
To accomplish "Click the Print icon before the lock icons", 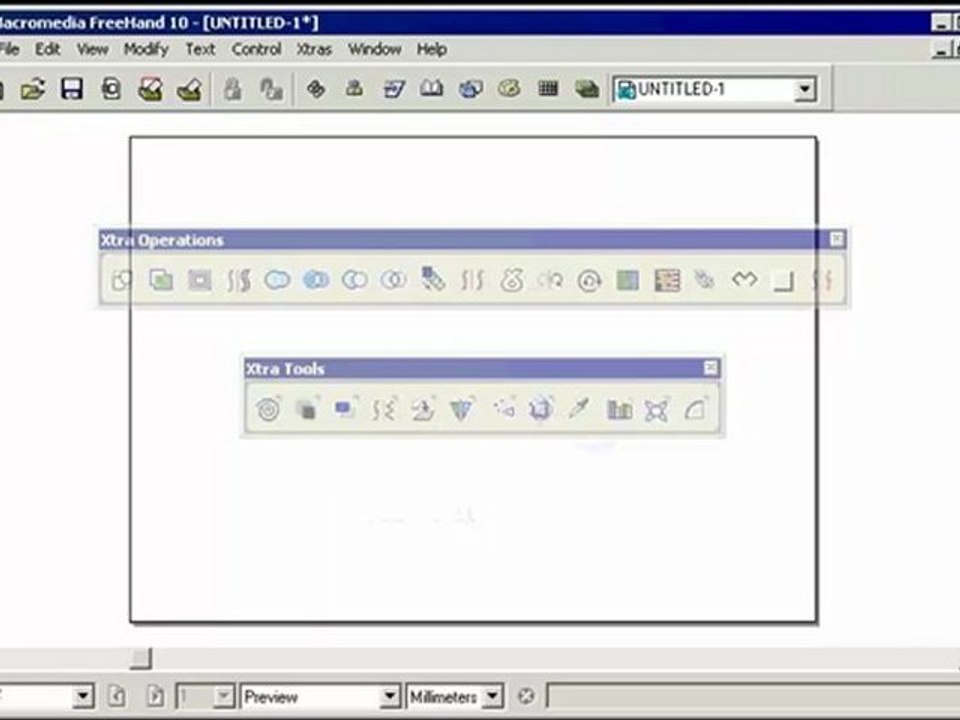I will pos(189,90).
